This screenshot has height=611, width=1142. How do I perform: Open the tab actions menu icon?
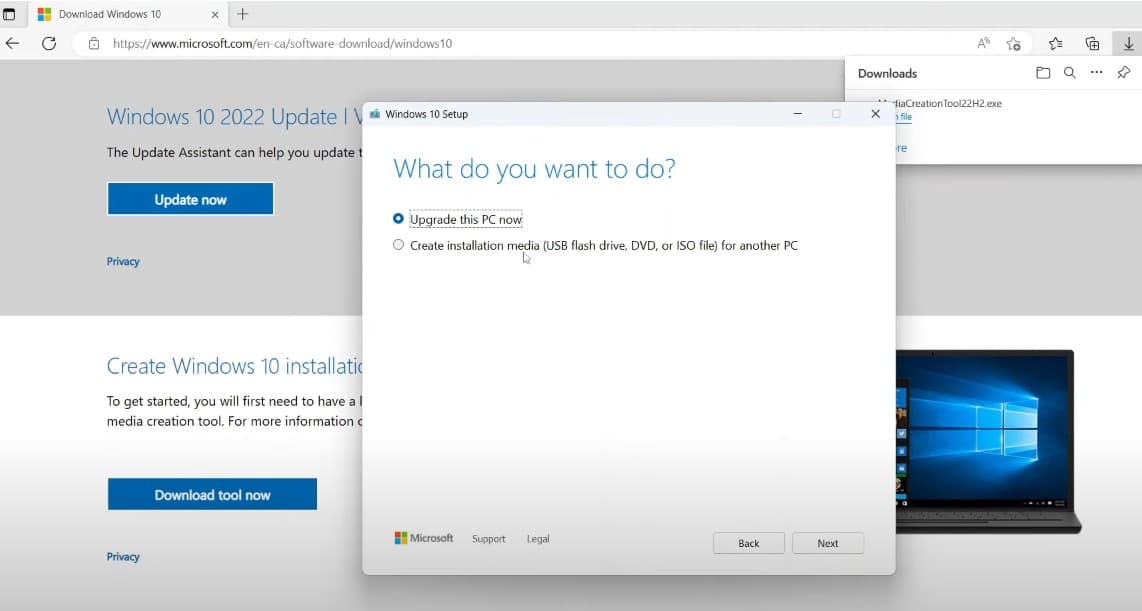9,14
